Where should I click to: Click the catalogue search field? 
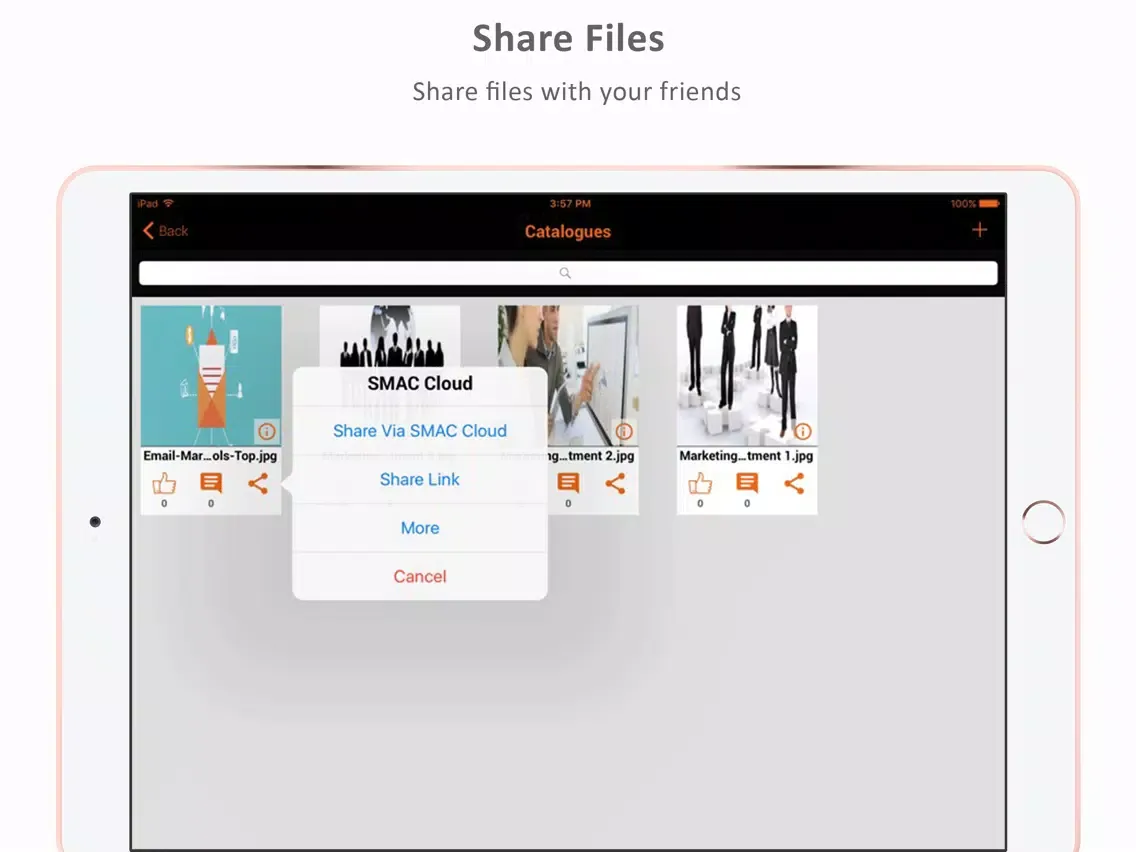pos(568,273)
